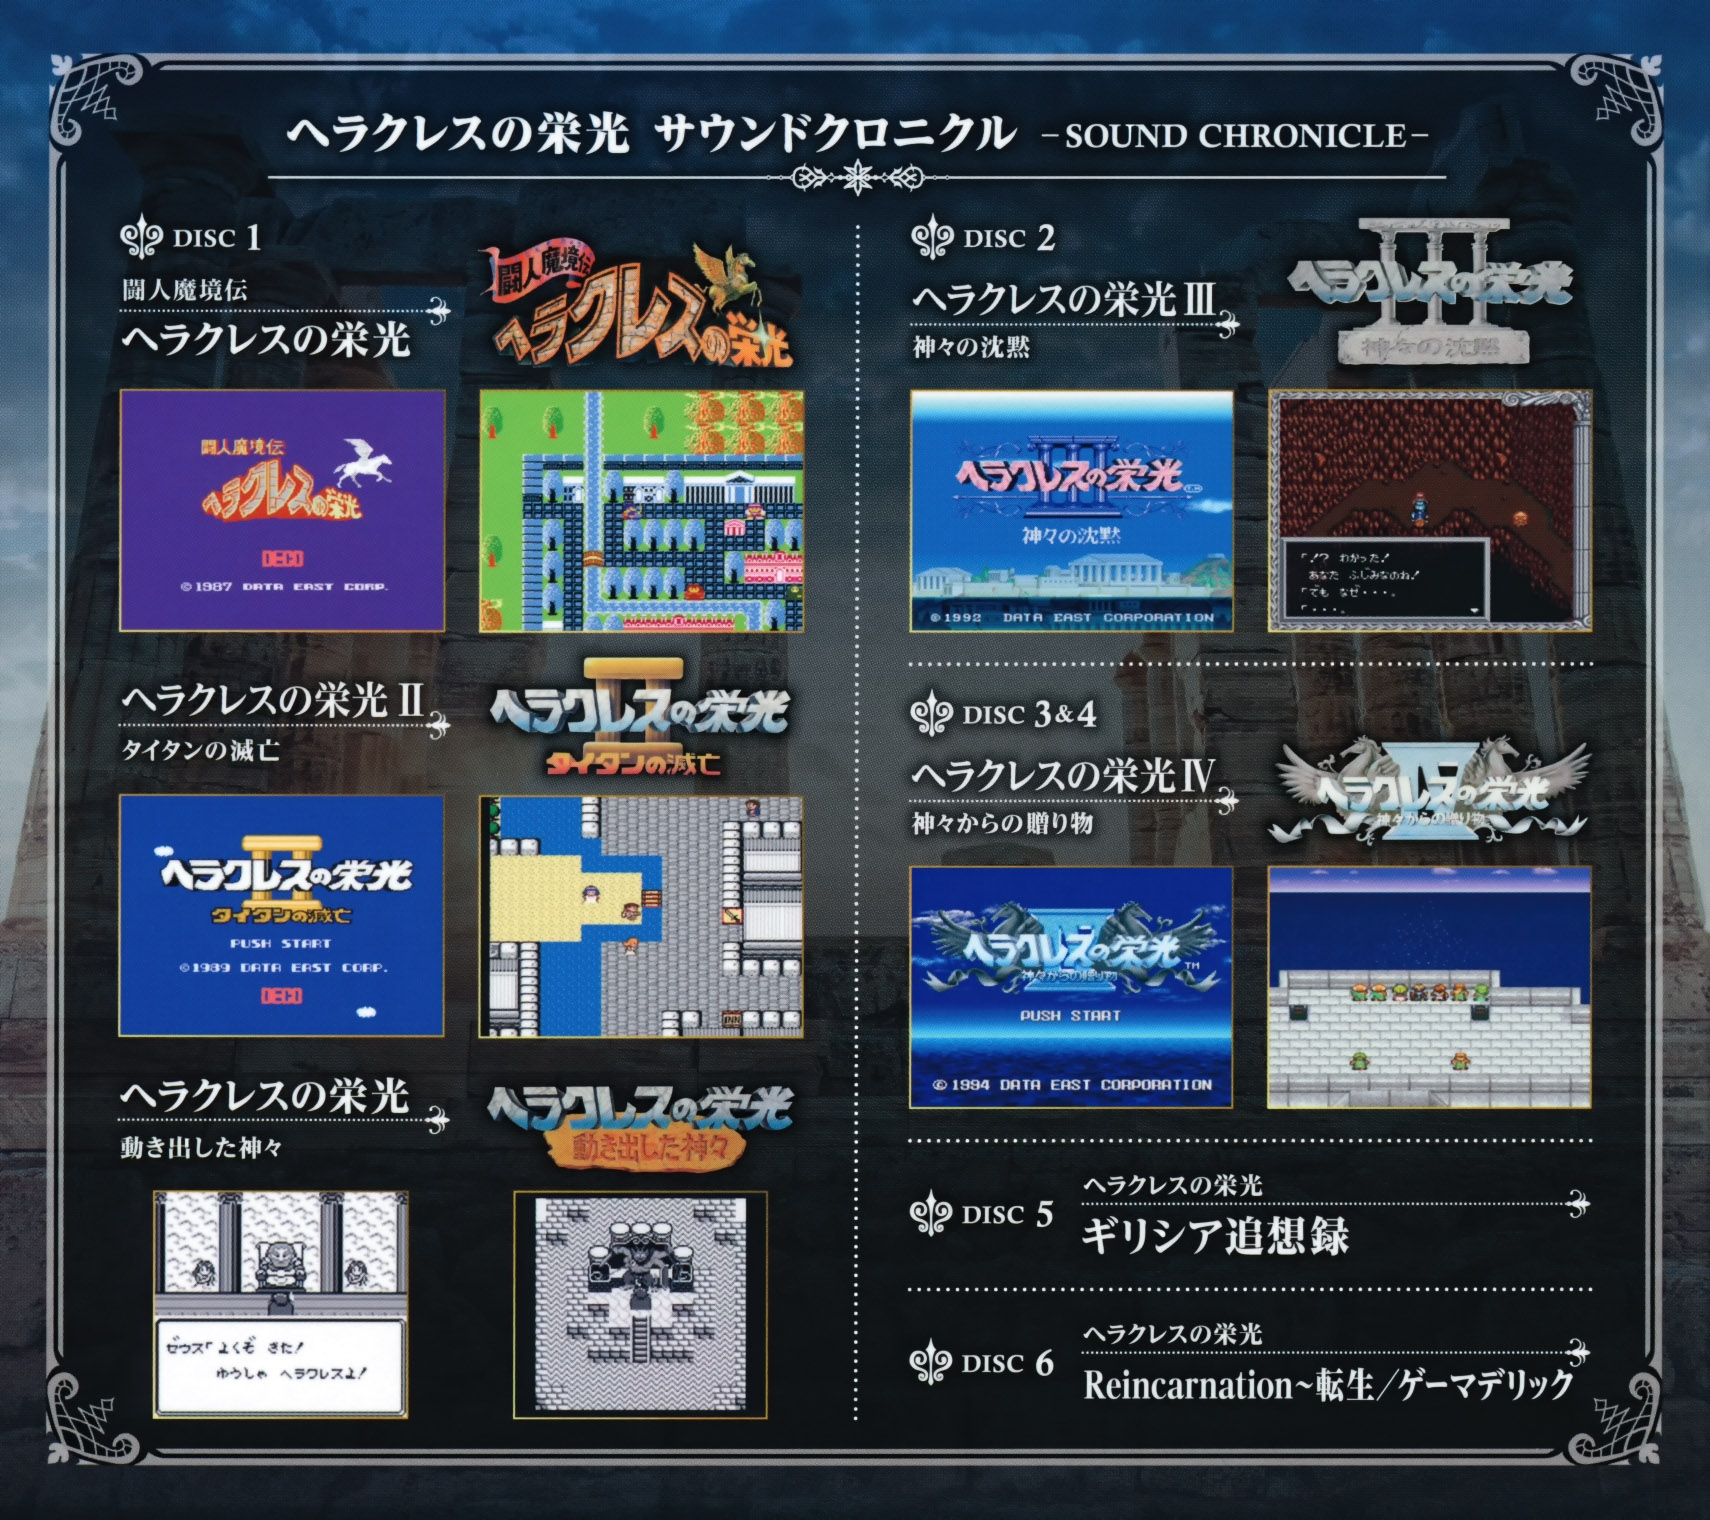Open the 1987 purple title screen thumbnail
Image resolution: width=1710 pixels, height=1520 pixels.
coord(282,511)
